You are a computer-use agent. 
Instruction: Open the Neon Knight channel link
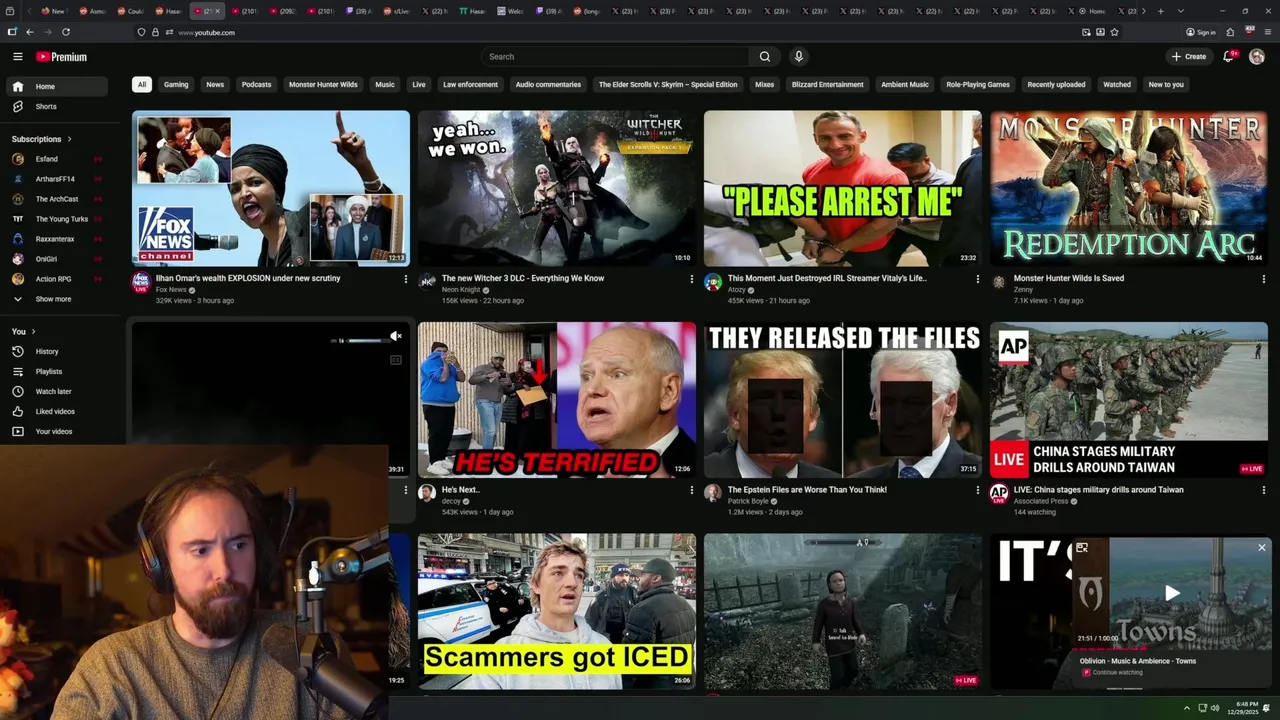461,290
